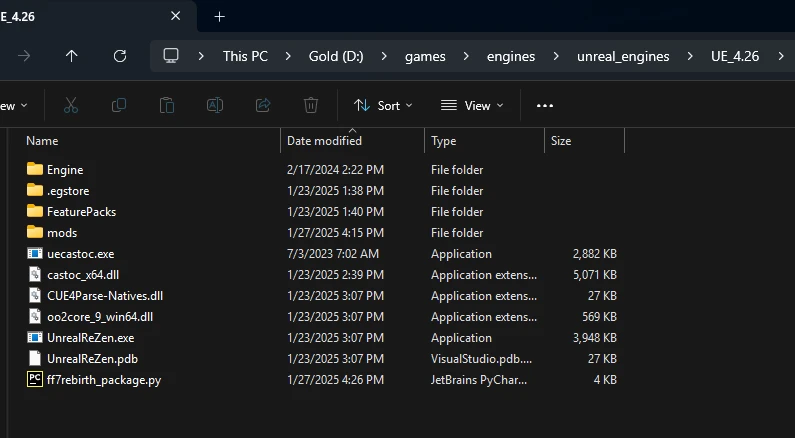
Task: Click the JetBrains PyChar... type cell
Action: 479,380
